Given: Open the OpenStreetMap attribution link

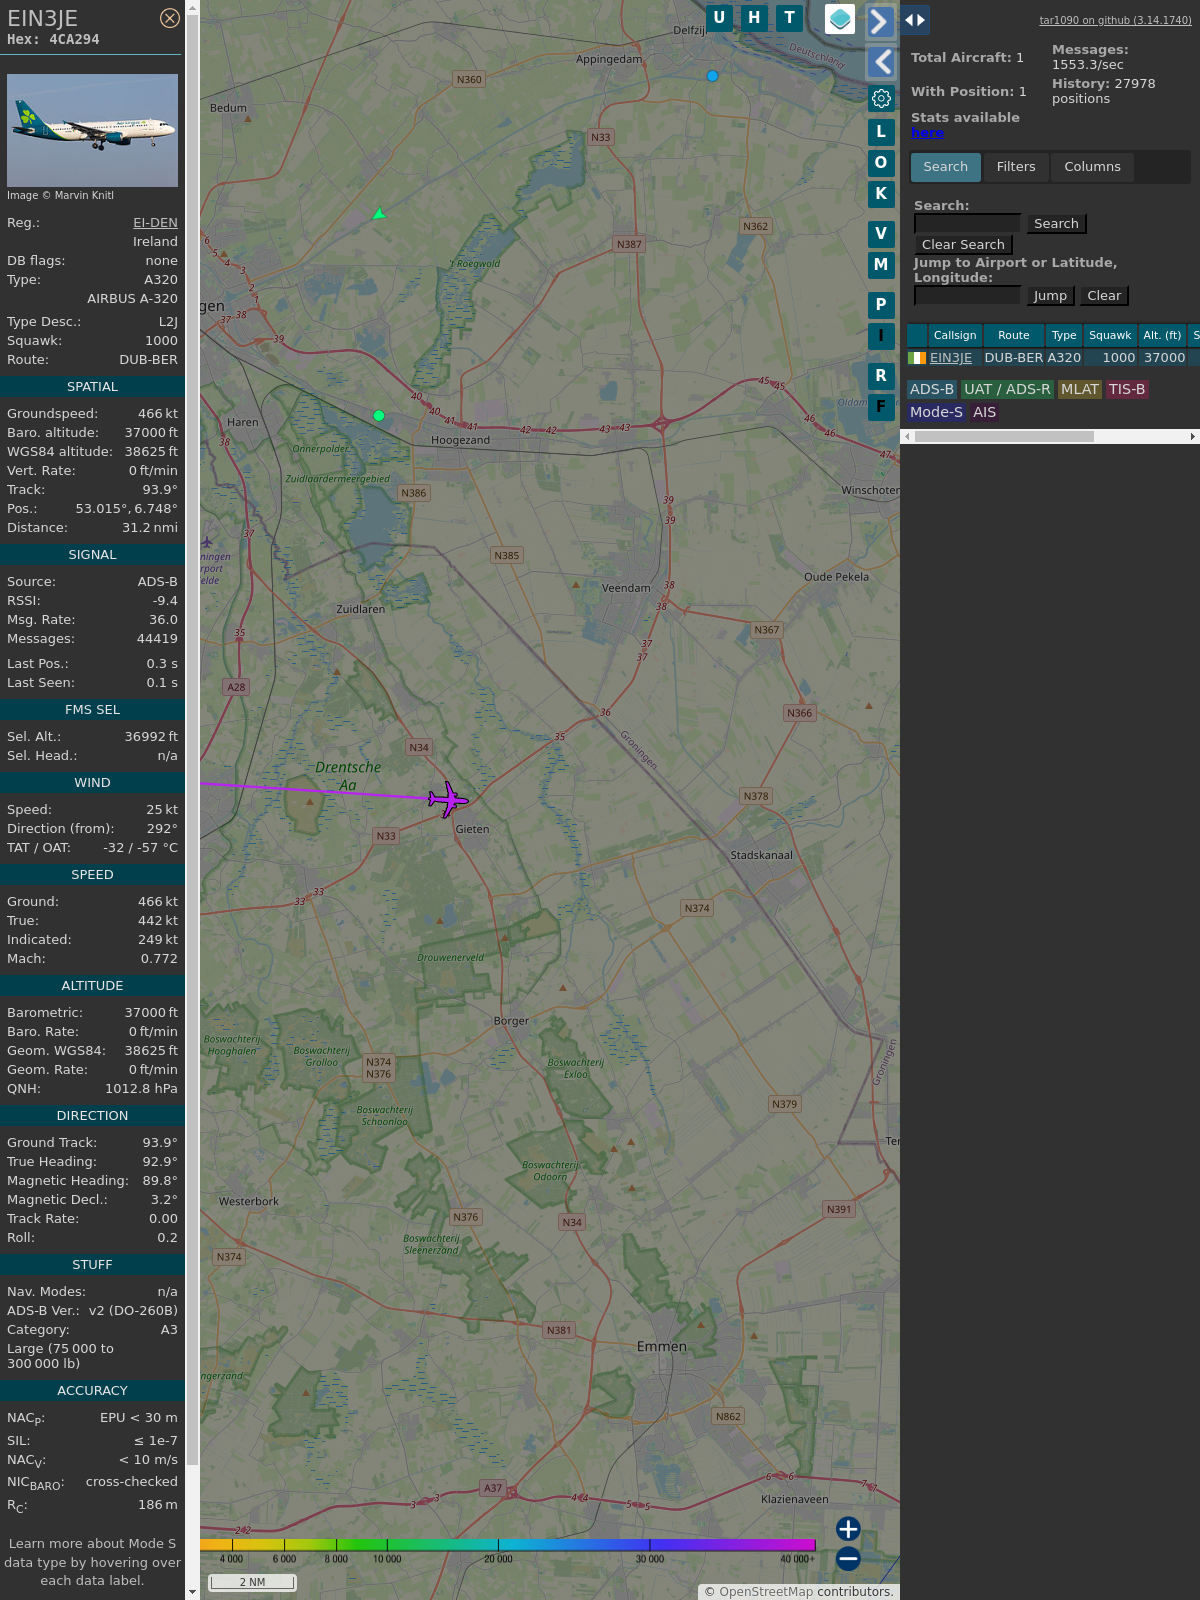Looking at the screenshot, I should click(765, 1592).
